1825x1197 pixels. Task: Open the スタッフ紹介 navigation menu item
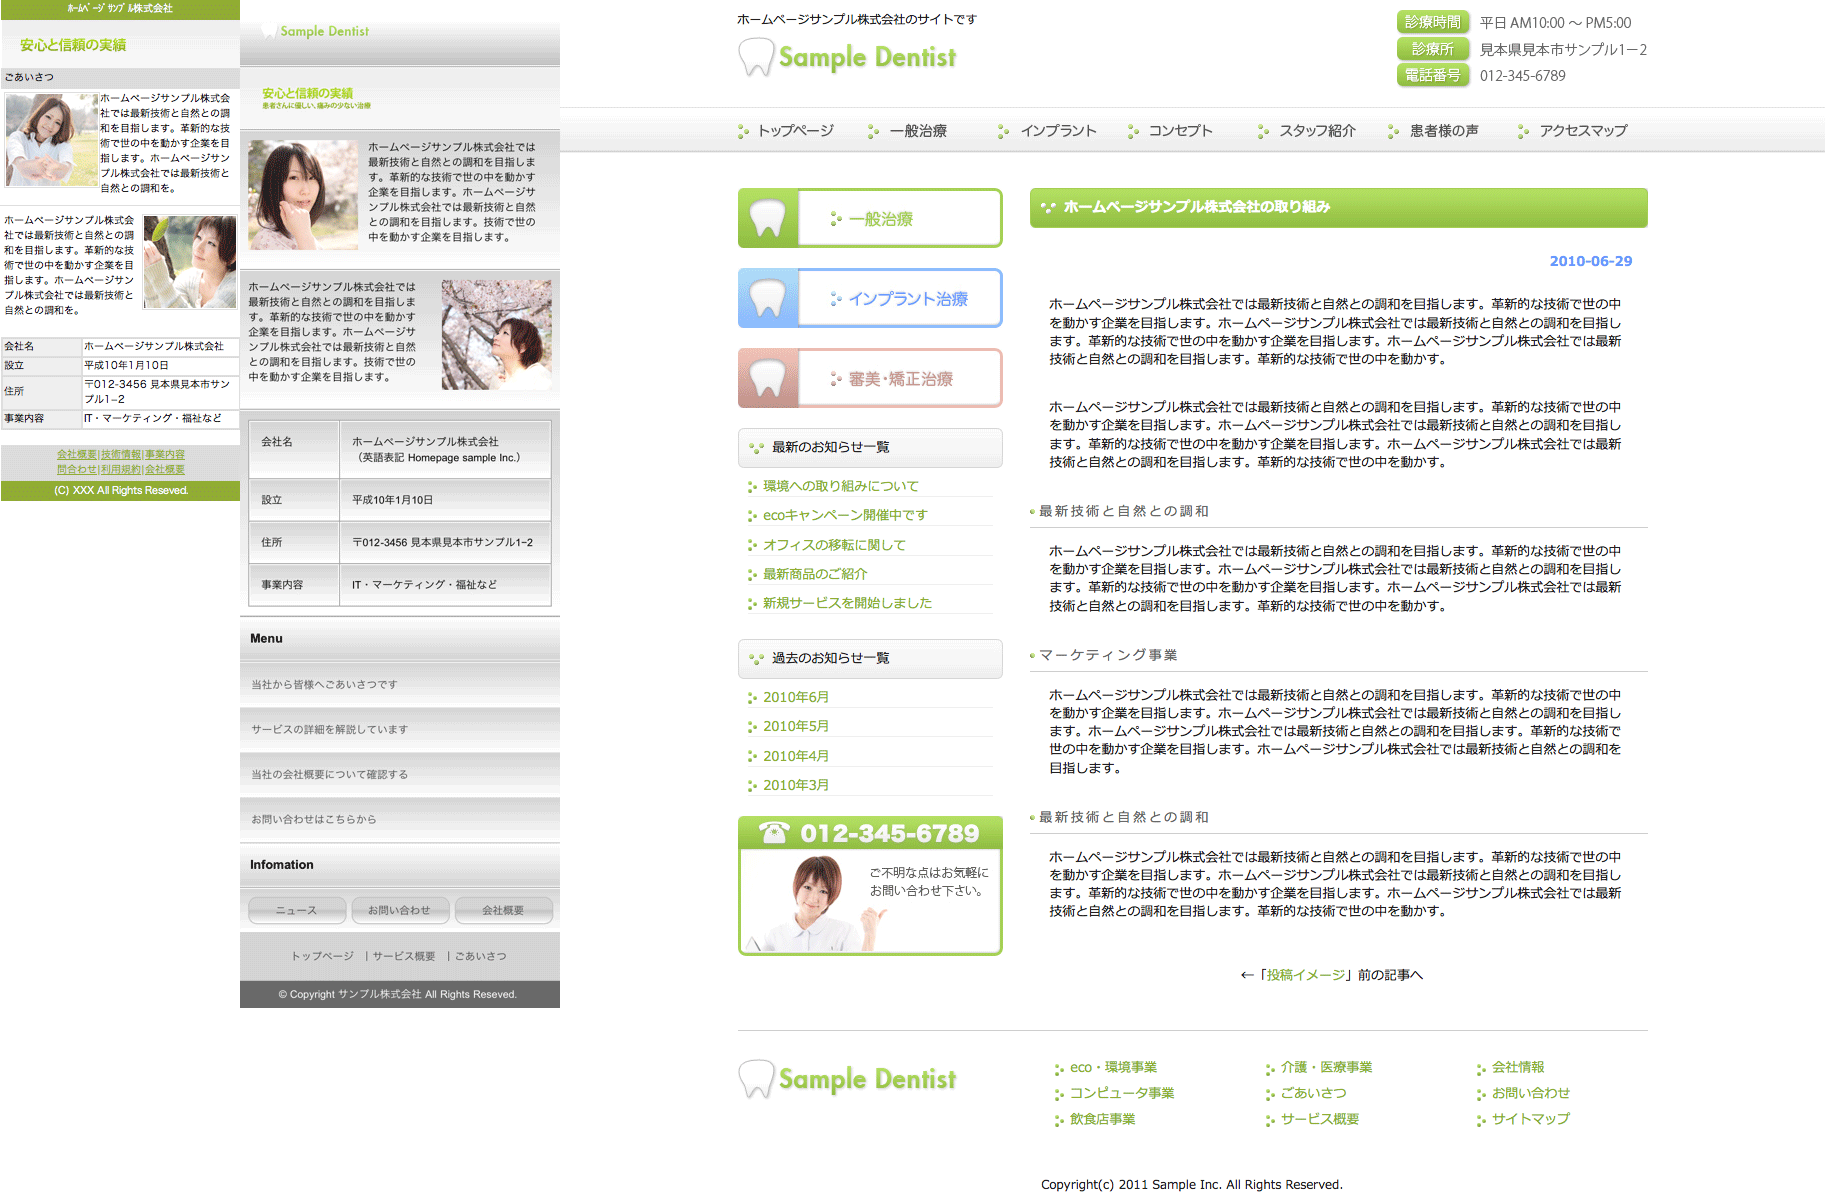(x=1317, y=131)
